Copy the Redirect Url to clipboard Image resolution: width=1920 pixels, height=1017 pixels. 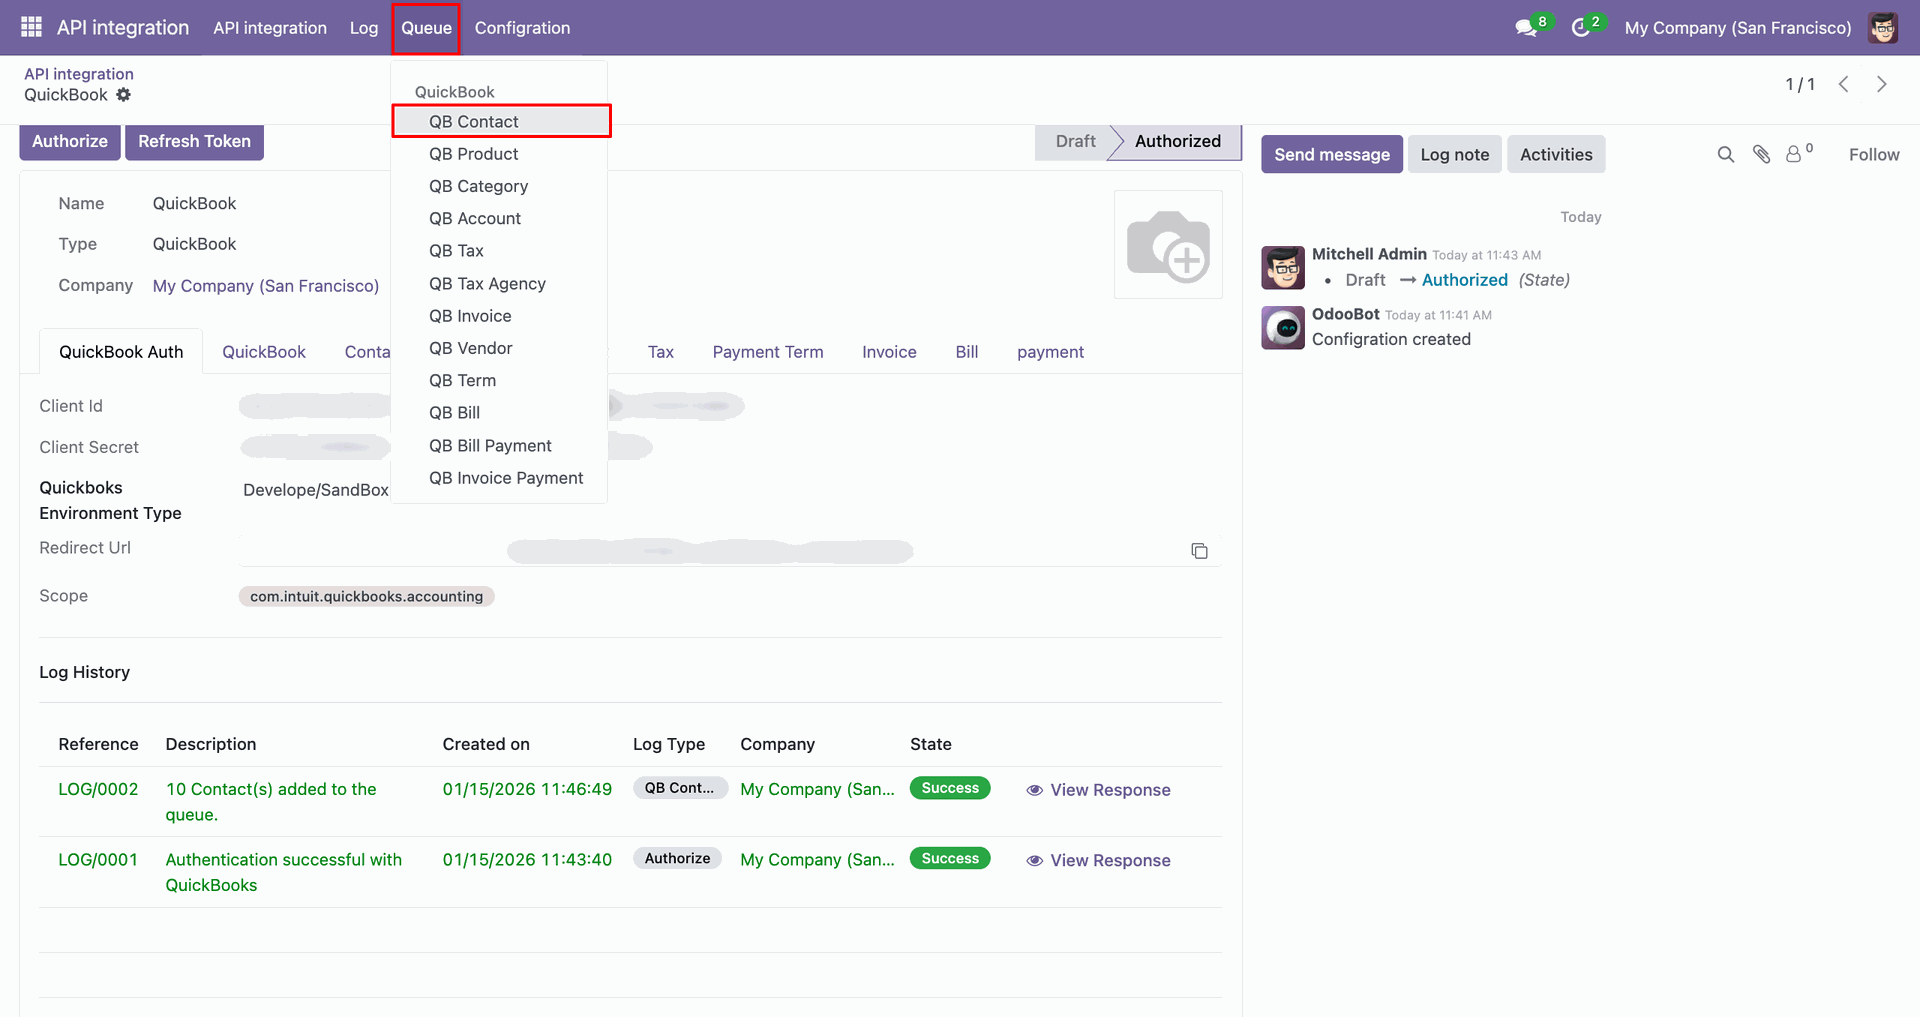tap(1200, 551)
